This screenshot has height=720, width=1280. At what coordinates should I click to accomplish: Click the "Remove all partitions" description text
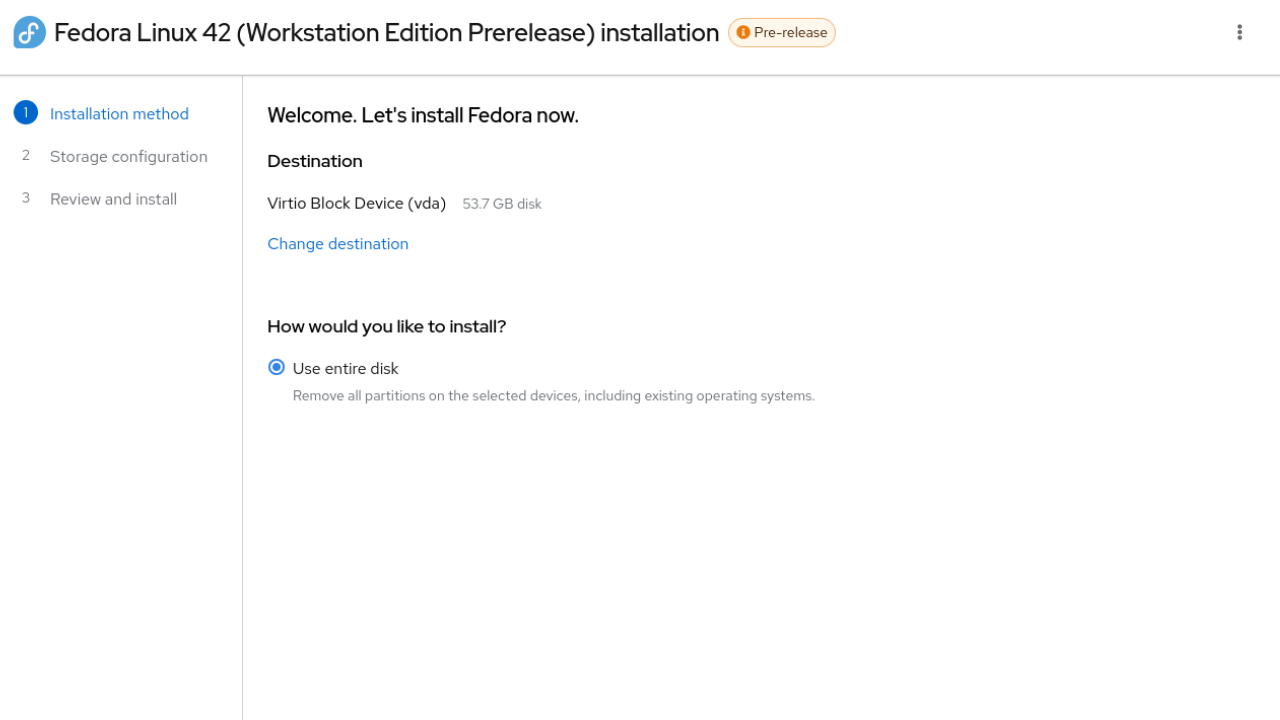[x=553, y=396]
